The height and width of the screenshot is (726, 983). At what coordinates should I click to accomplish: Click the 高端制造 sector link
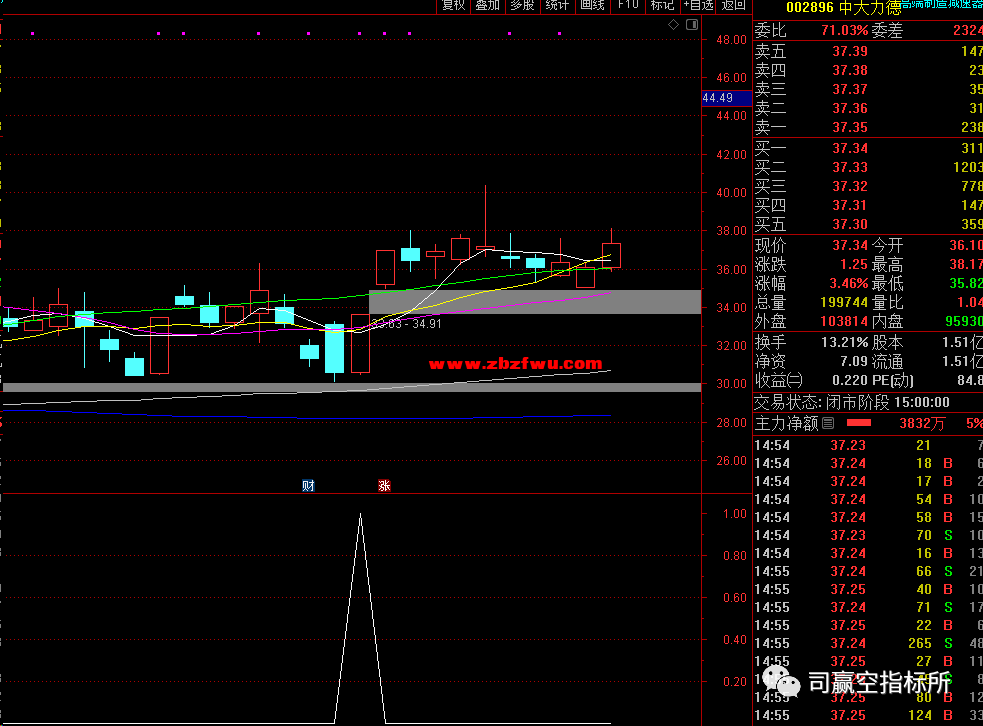(942, 4)
